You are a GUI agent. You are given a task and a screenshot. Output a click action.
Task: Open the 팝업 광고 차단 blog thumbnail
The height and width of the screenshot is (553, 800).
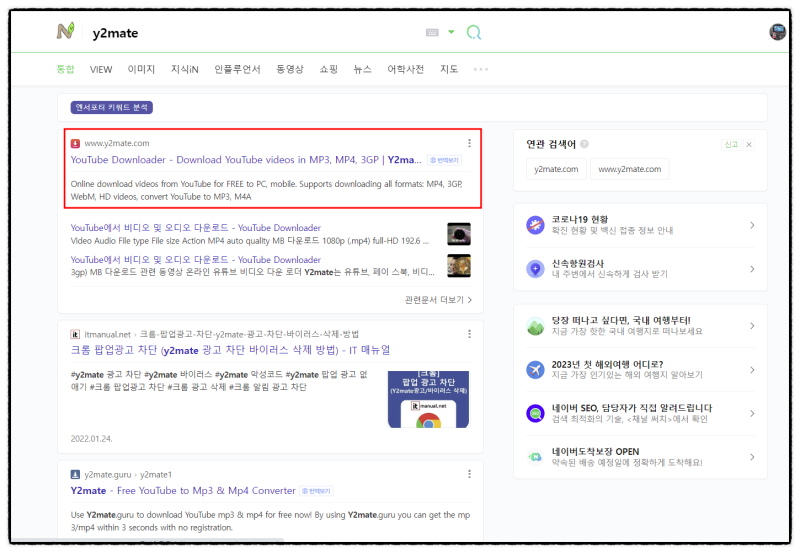tap(428, 399)
